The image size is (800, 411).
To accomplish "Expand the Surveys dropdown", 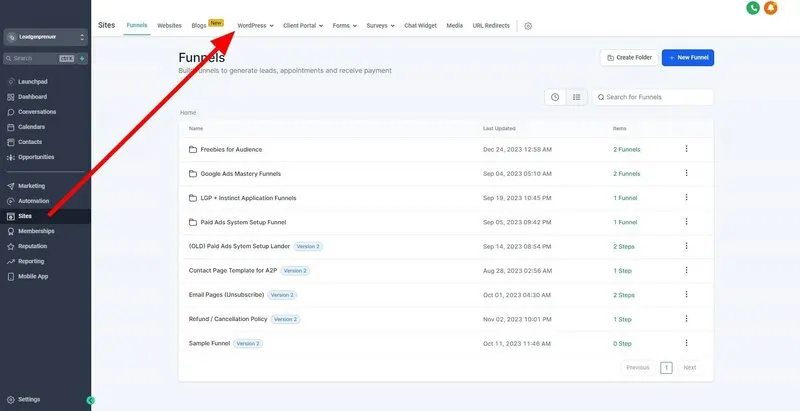I will (x=381, y=25).
